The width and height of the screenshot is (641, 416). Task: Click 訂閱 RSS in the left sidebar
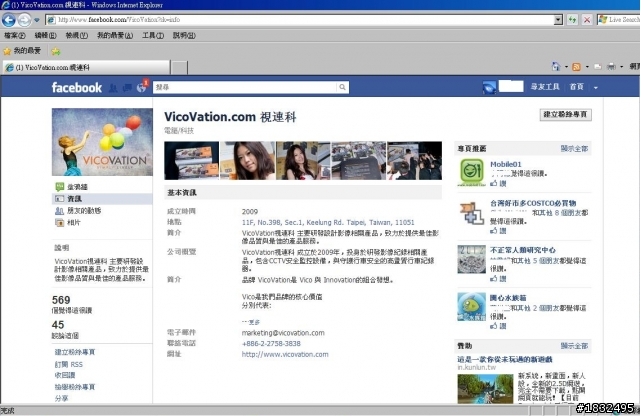(x=69, y=364)
